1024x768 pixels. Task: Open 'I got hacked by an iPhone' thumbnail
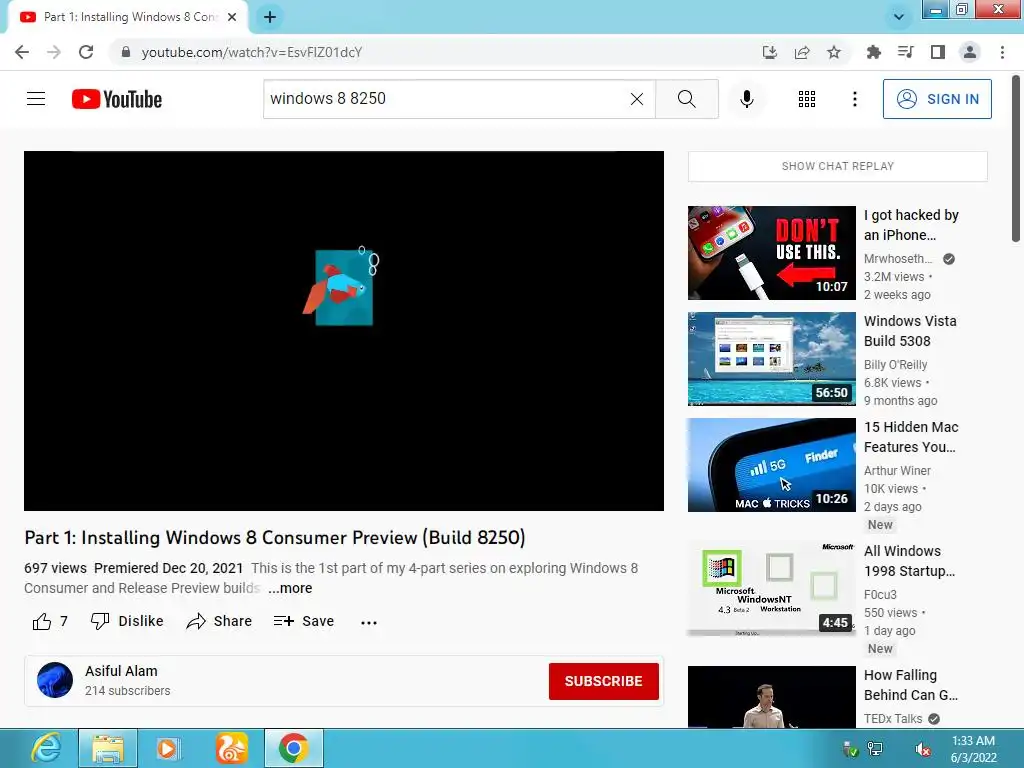771,253
